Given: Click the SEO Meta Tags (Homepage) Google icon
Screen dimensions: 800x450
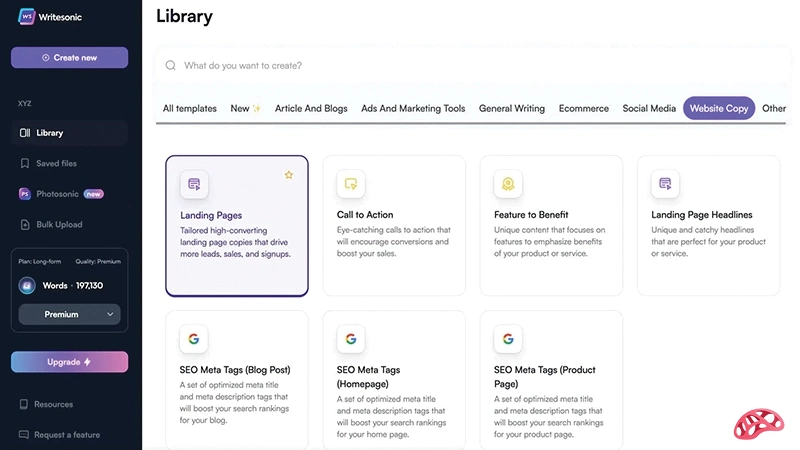Looking at the screenshot, I should pos(351,339).
